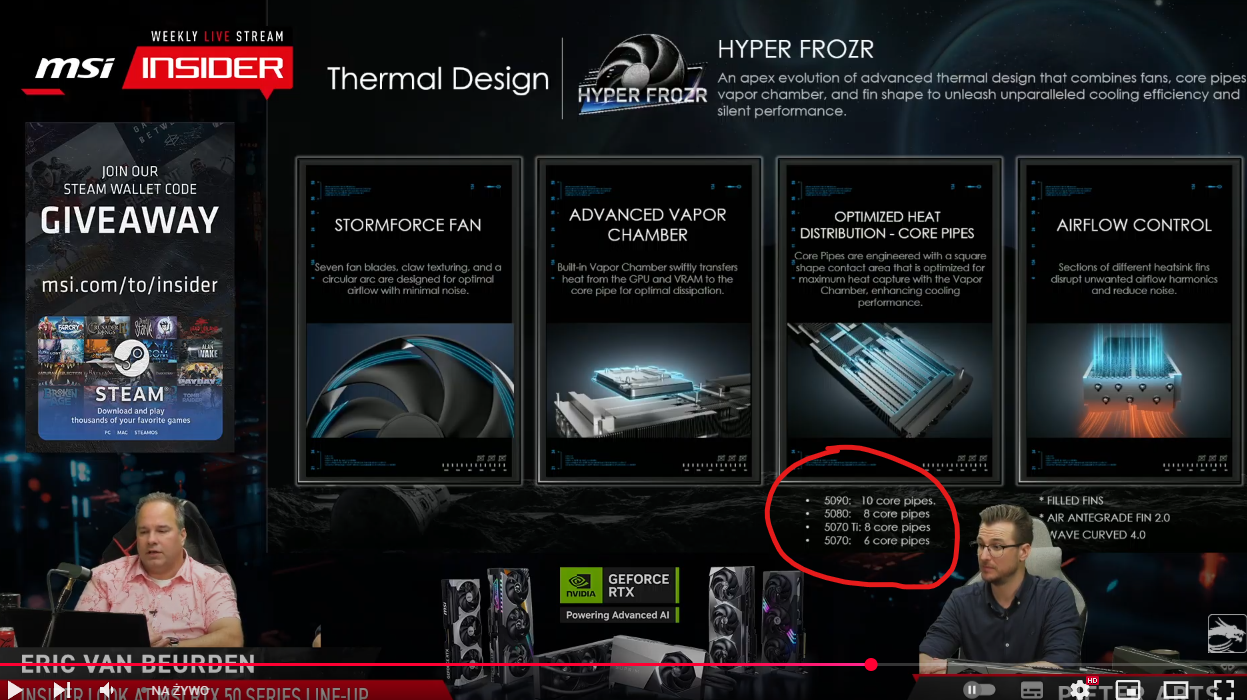Turn on subtitles with the captions icon
Image resolution: width=1247 pixels, height=700 pixels.
1031,690
